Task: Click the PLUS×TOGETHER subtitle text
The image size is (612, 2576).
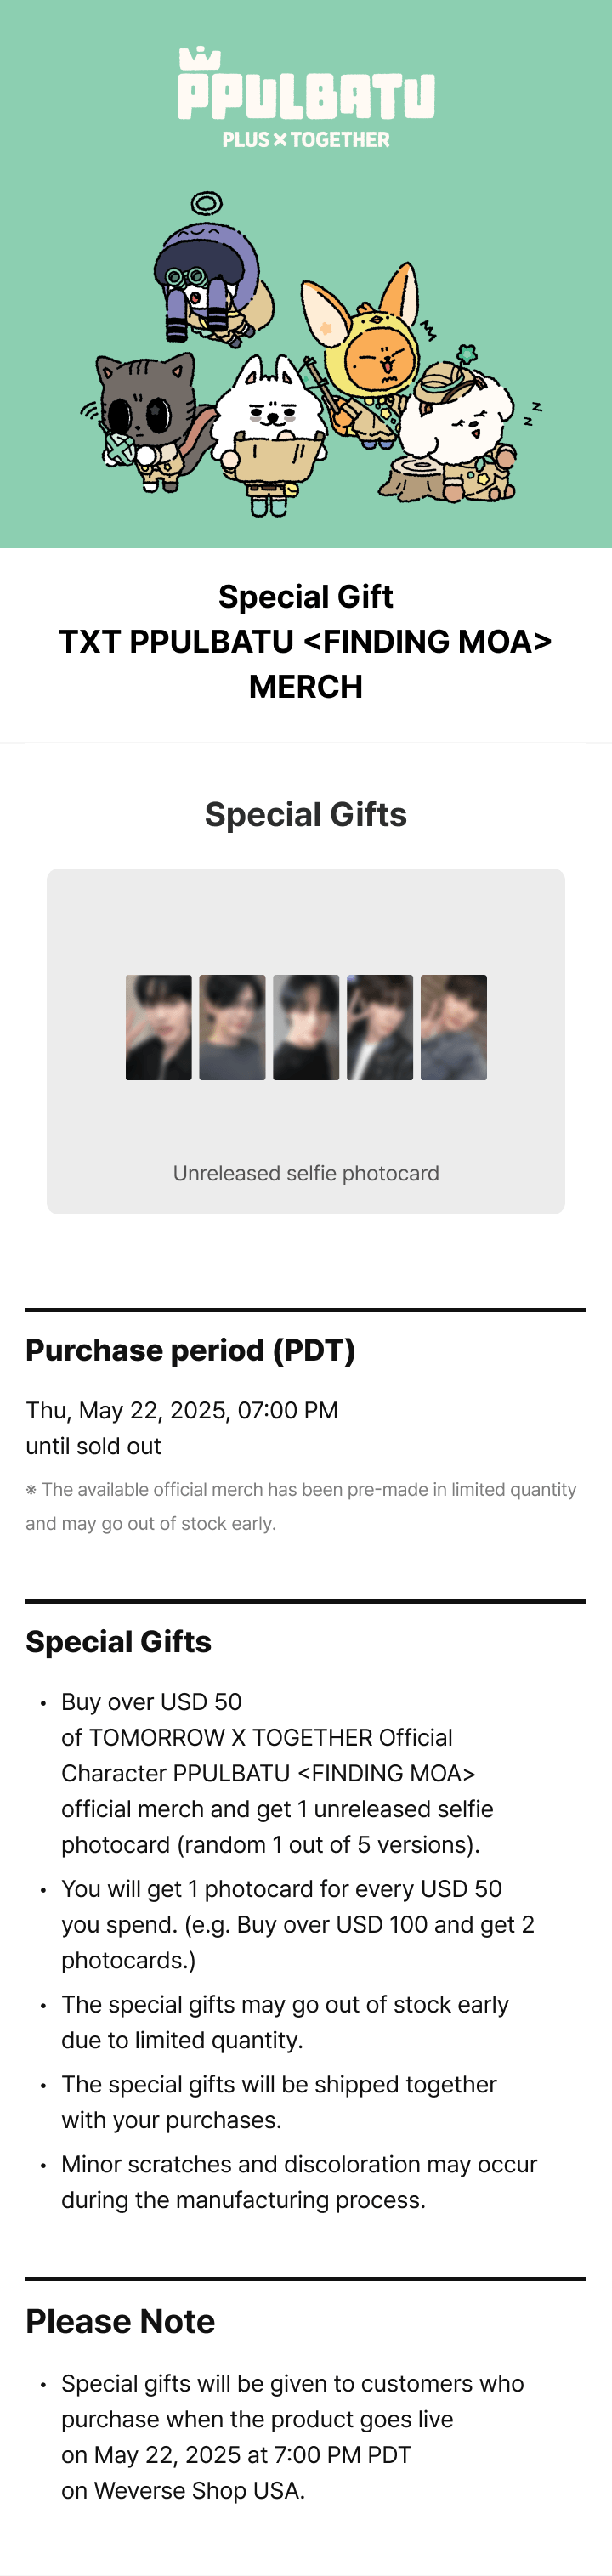Action: (306, 140)
